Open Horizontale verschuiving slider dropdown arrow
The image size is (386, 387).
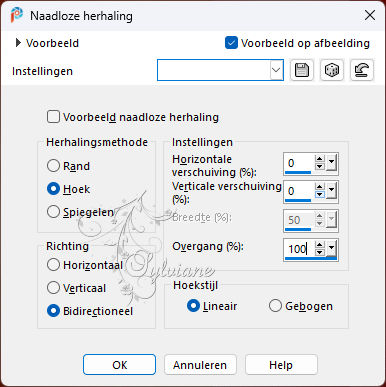click(x=331, y=162)
